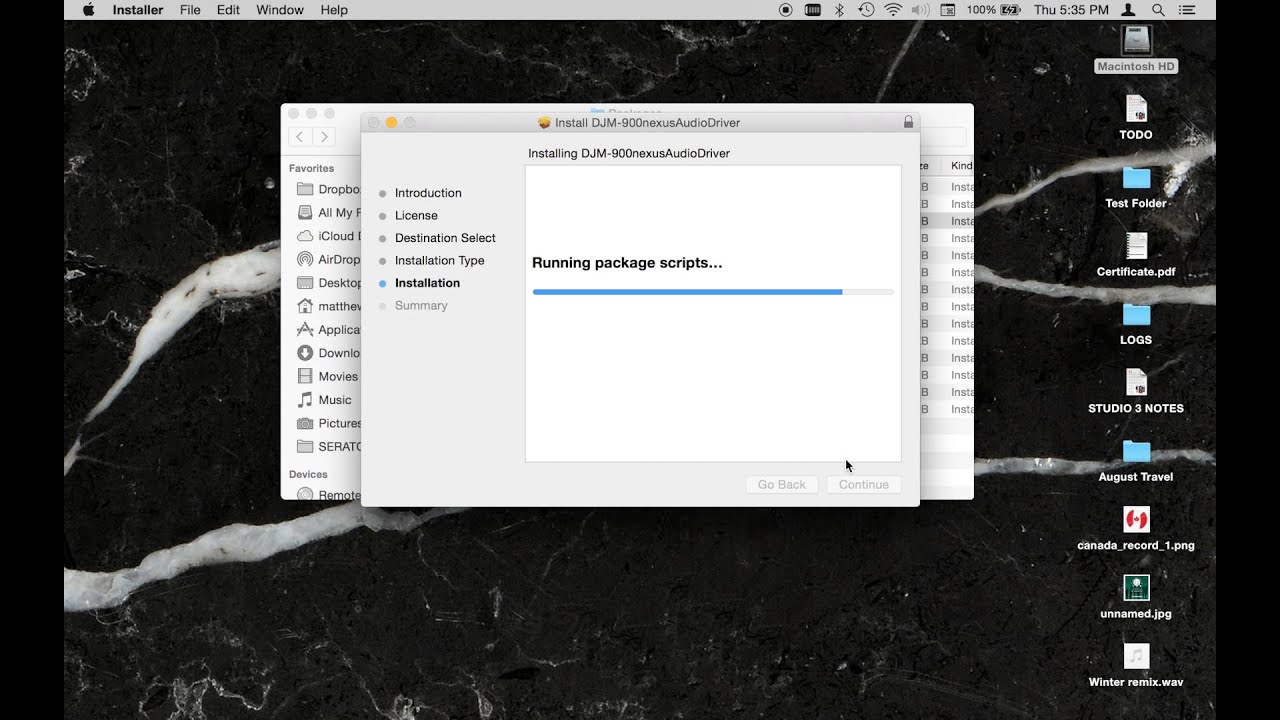Click the user account icon in menu bar
Screen dimensions: 1280x720
[1128, 10]
